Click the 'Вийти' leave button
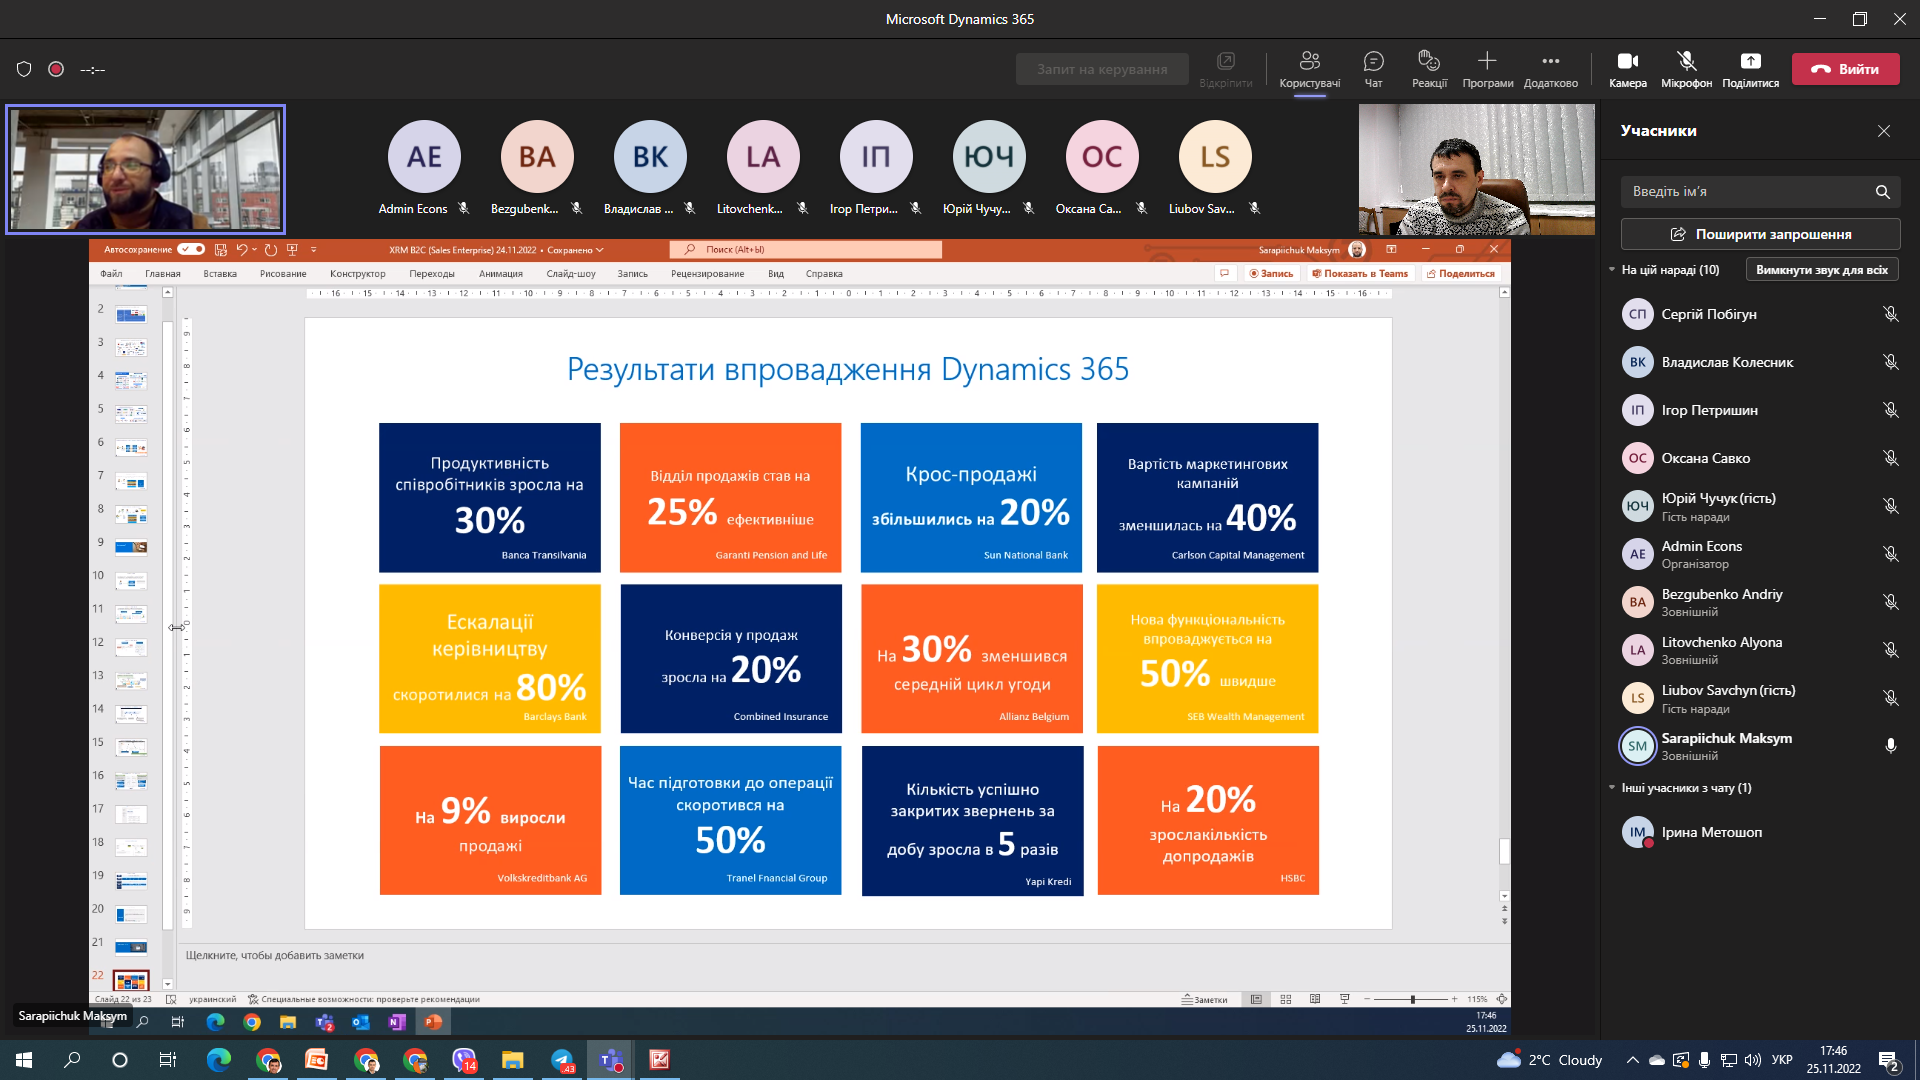Image resolution: width=1920 pixels, height=1080 pixels. coord(1845,69)
